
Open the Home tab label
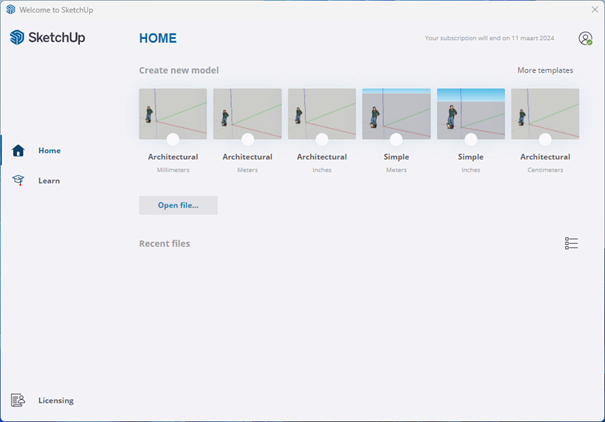pos(49,151)
